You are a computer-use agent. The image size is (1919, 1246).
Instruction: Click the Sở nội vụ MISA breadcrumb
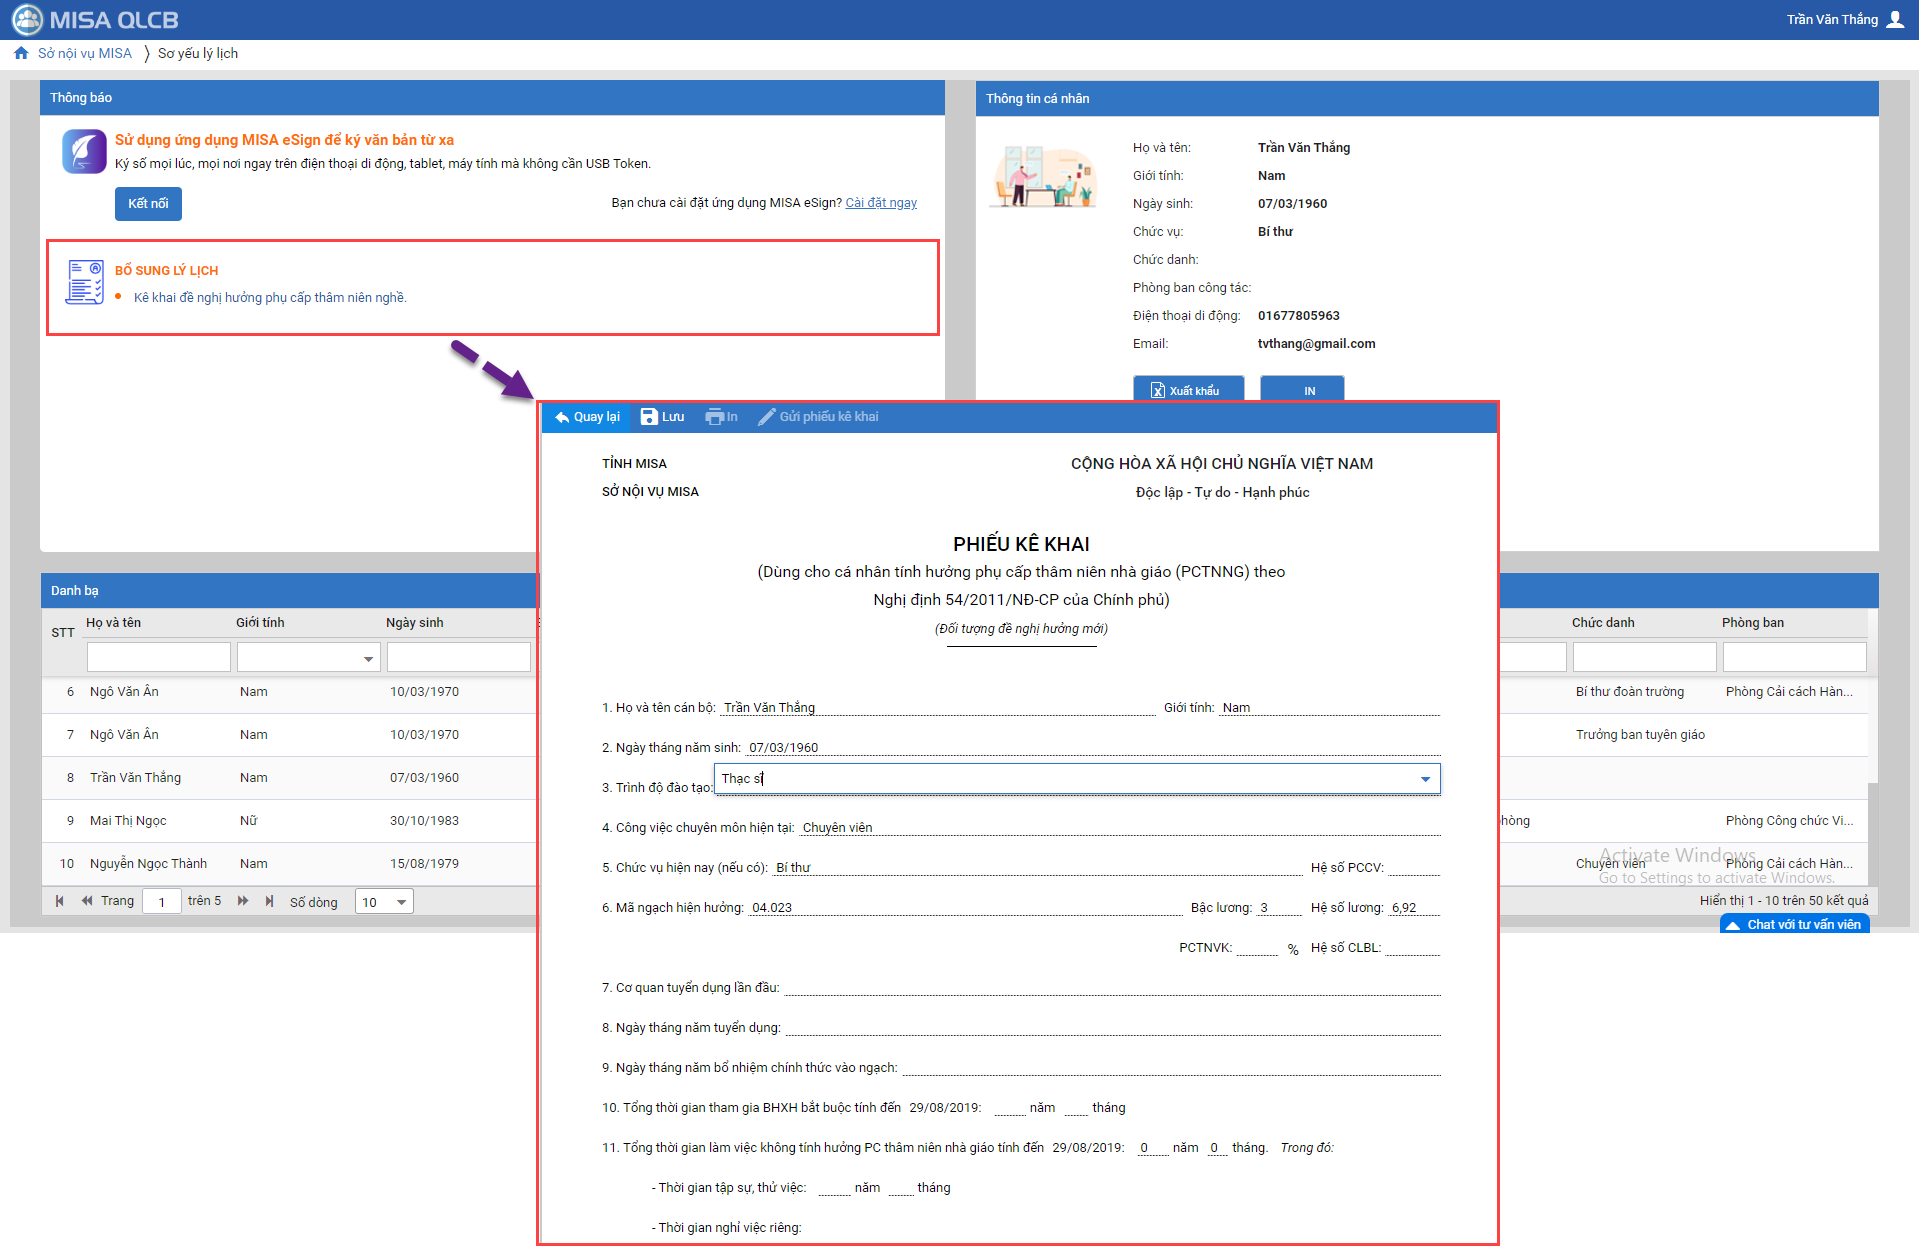tap(85, 54)
